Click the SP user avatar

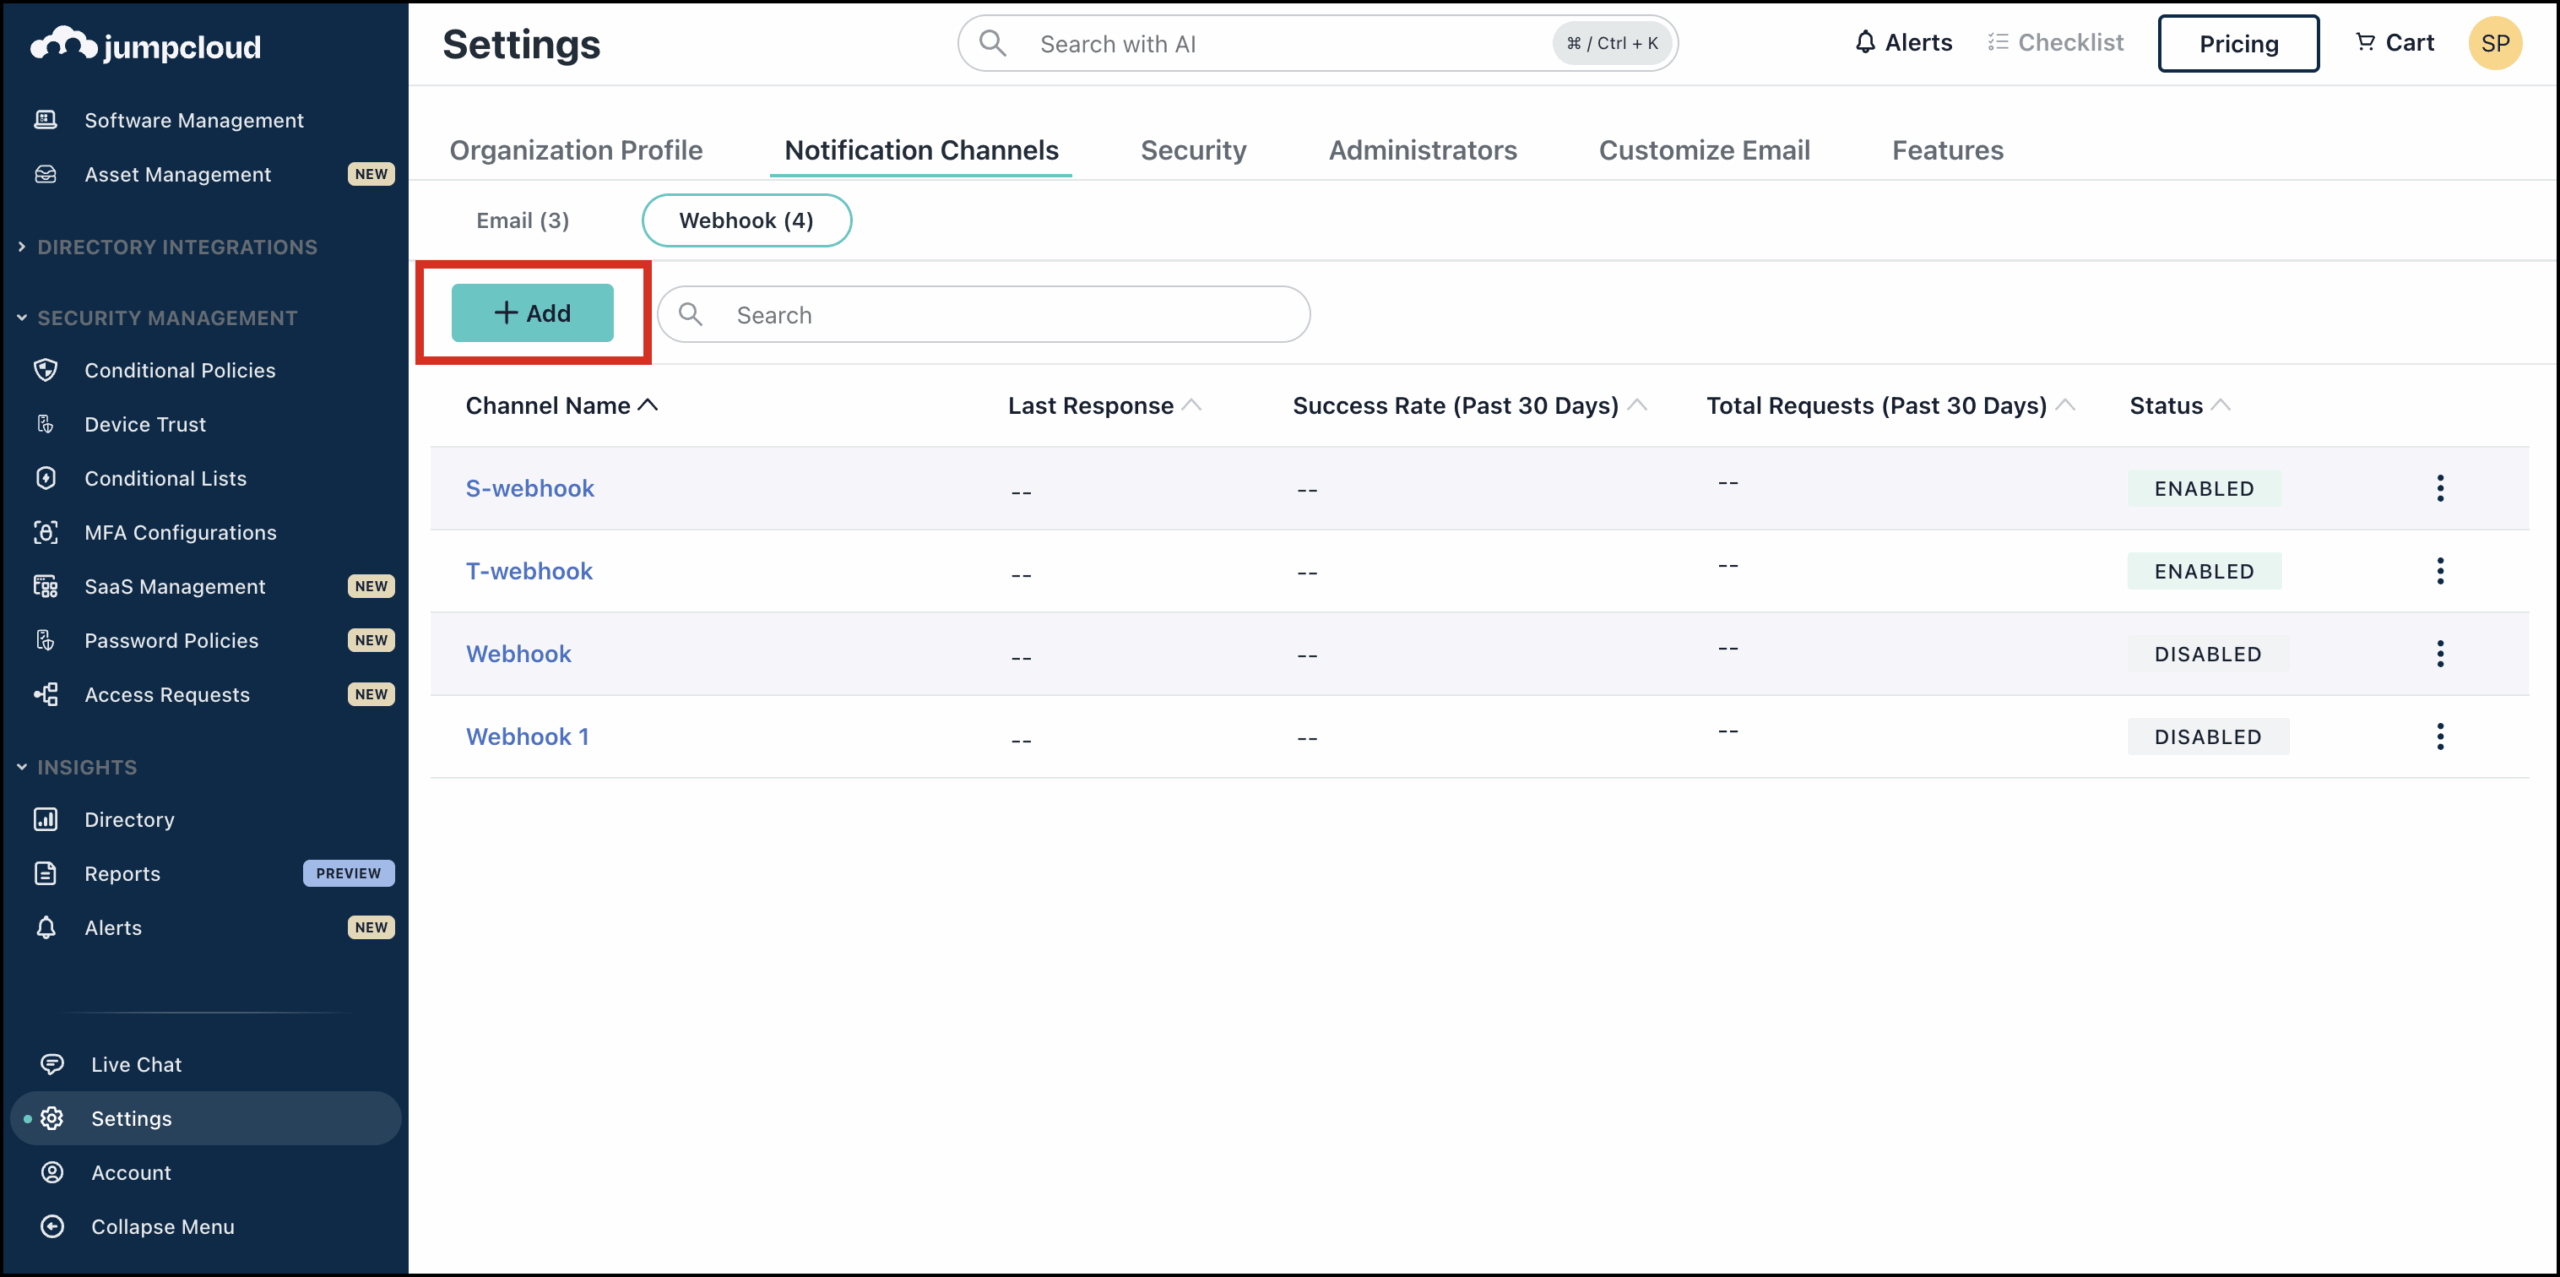click(x=2494, y=44)
